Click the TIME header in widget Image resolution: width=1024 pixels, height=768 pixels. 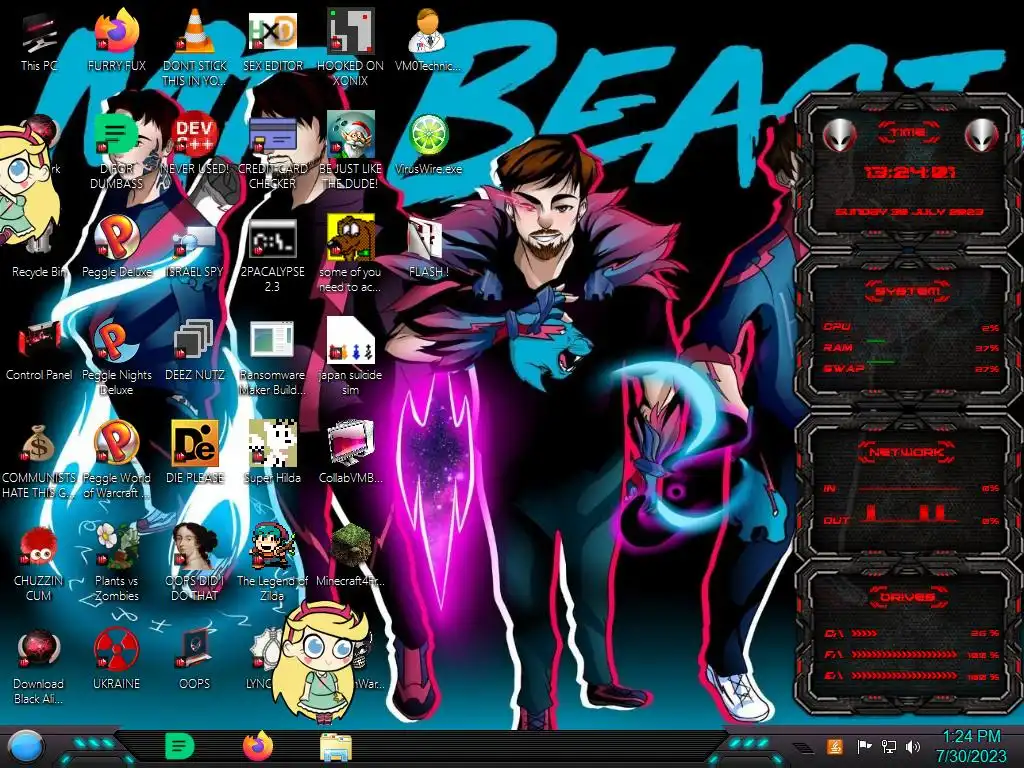coord(908,133)
